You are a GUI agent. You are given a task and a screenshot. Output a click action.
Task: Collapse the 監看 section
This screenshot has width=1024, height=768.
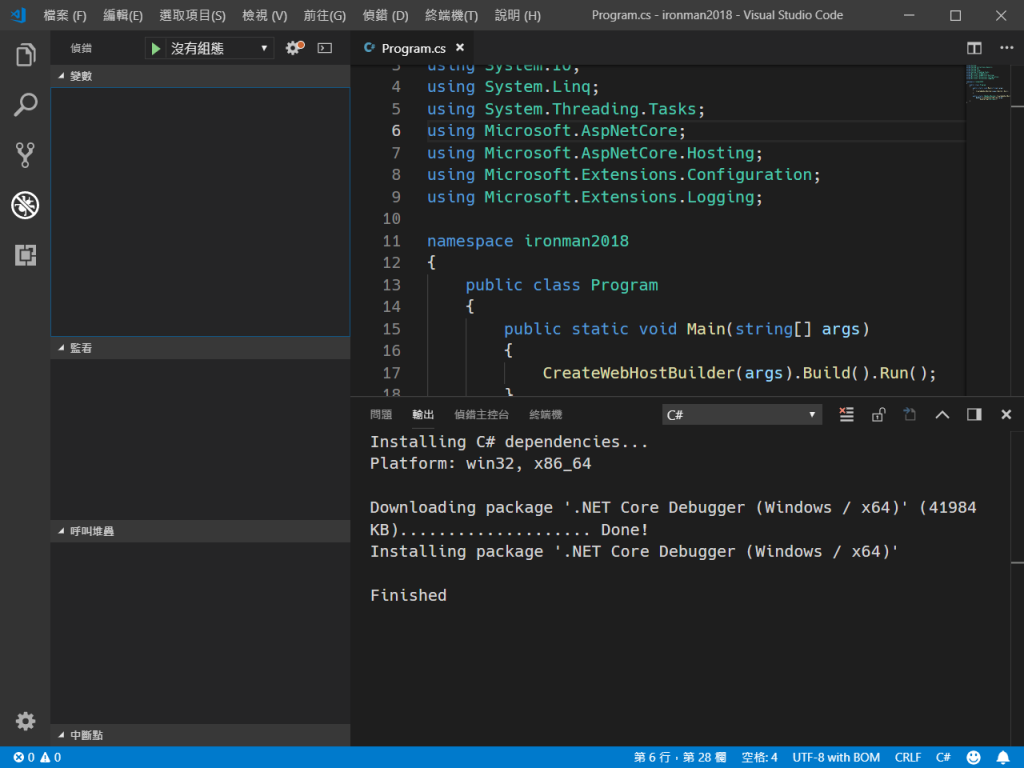coord(200,348)
